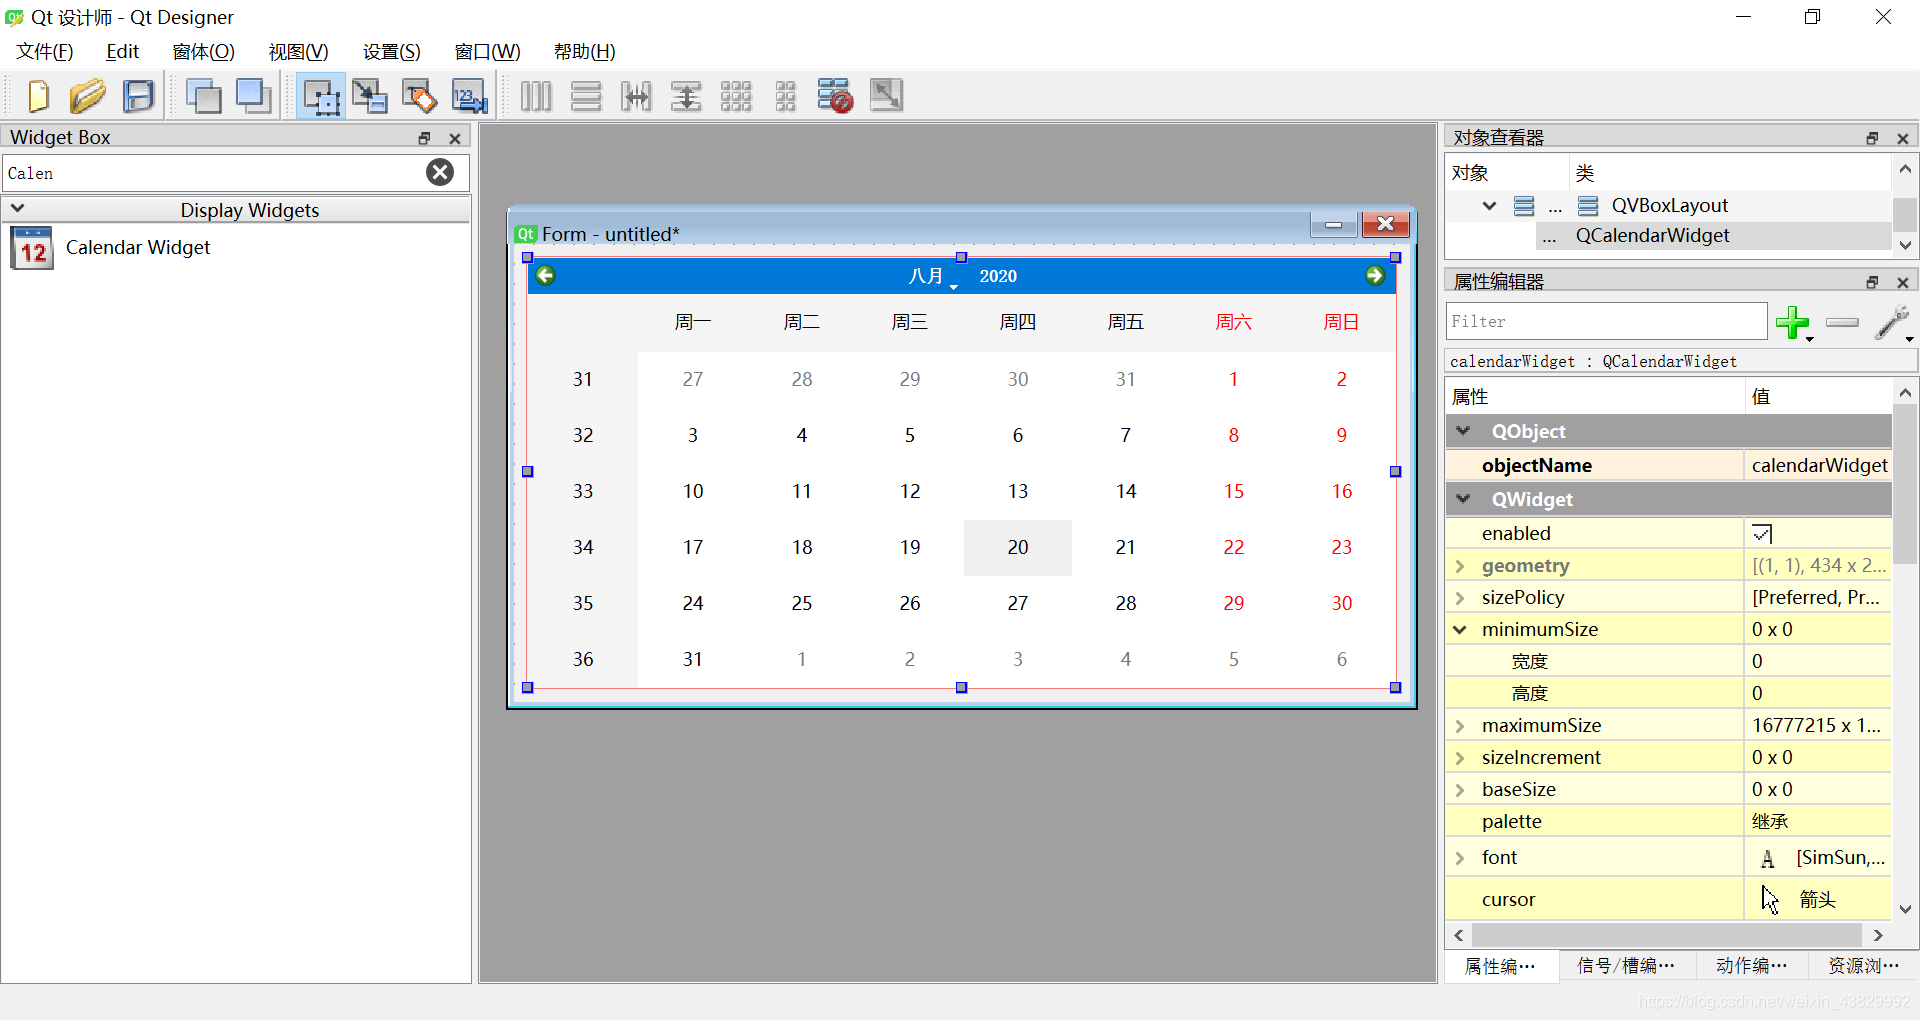The width and height of the screenshot is (1920, 1020).
Task: Expand the maximumSize property
Action: click(x=1460, y=726)
